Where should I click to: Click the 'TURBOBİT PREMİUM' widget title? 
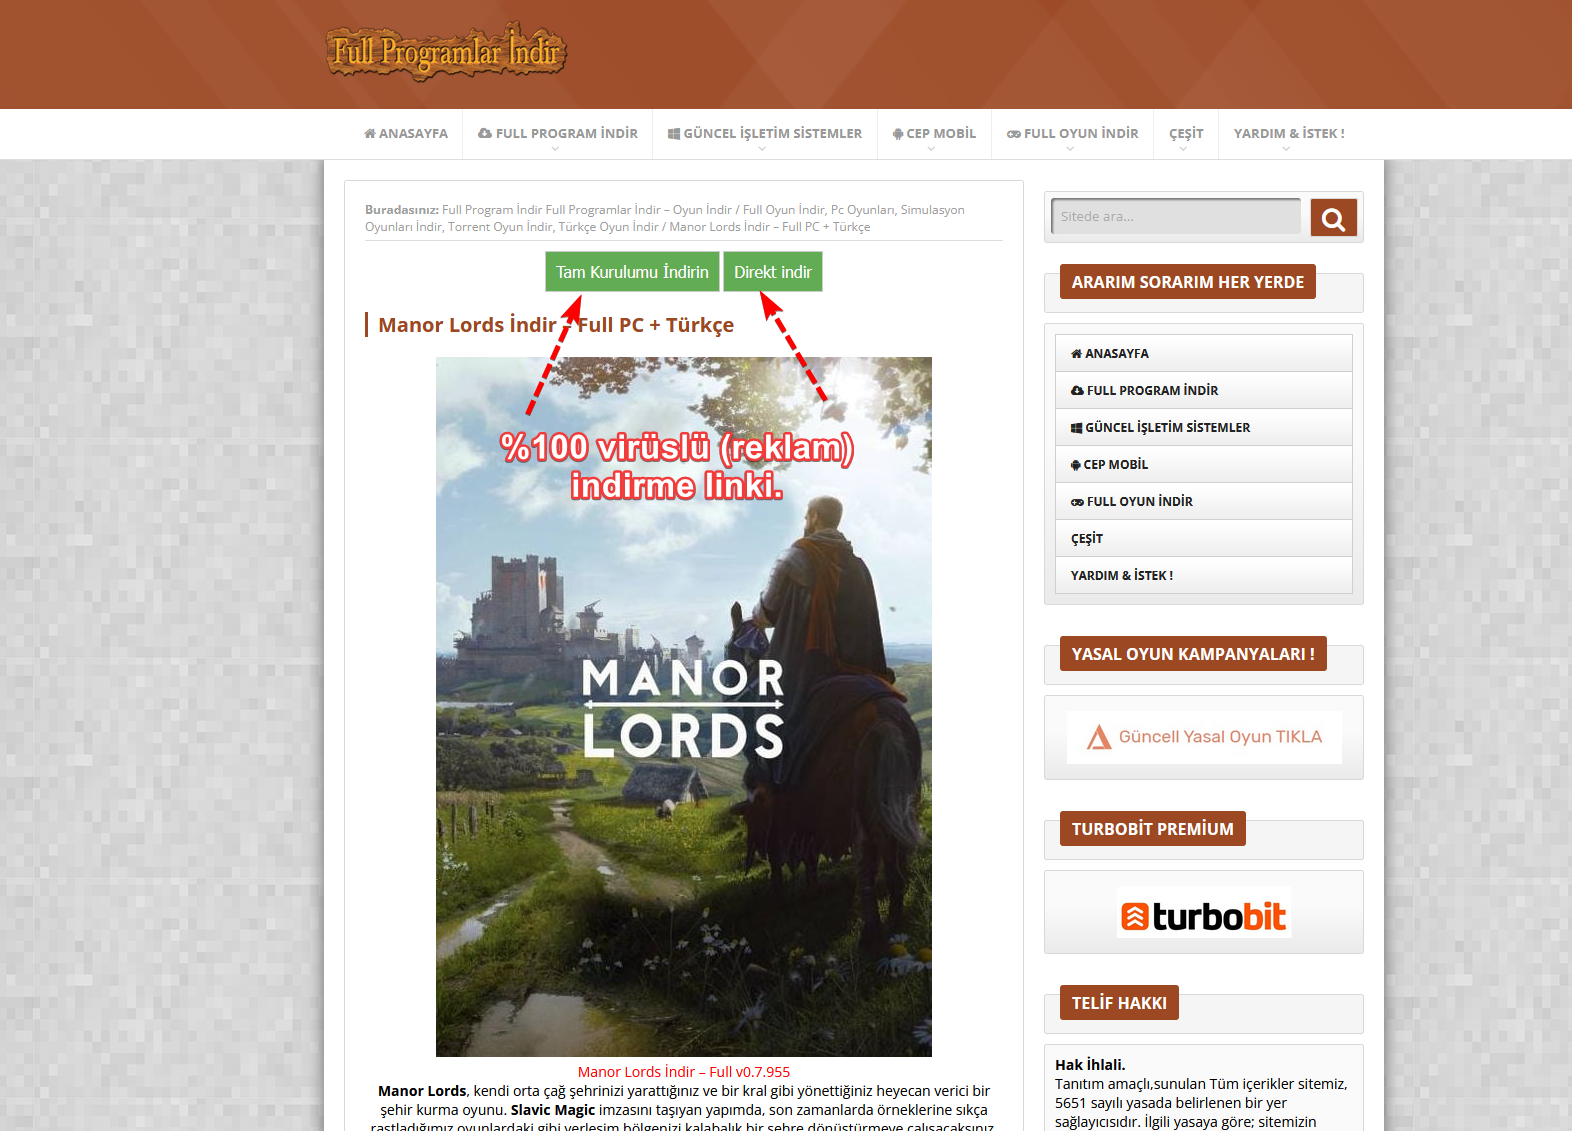(x=1153, y=829)
